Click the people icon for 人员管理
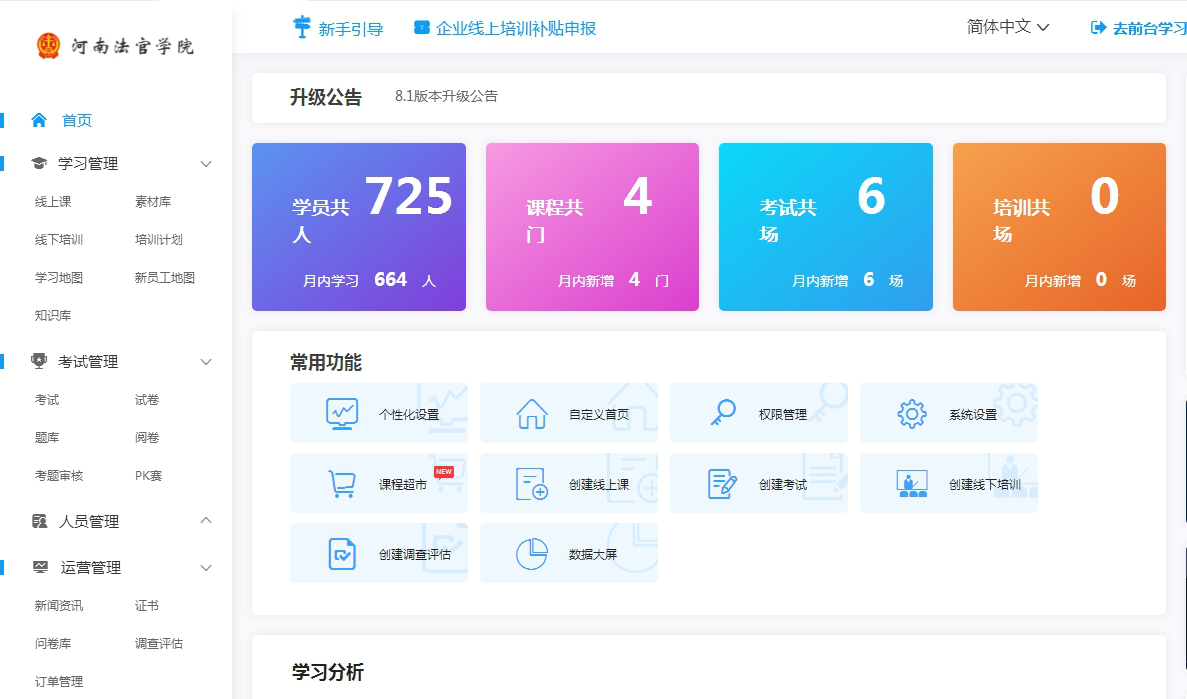 pos(39,521)
